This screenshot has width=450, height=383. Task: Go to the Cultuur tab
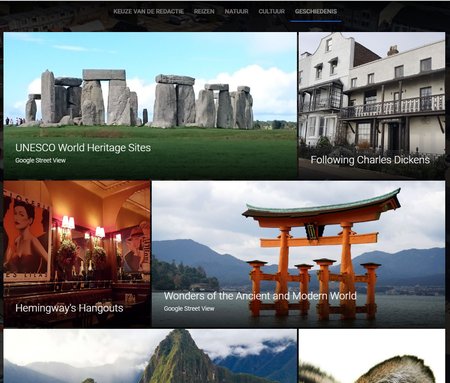point(272,11)
